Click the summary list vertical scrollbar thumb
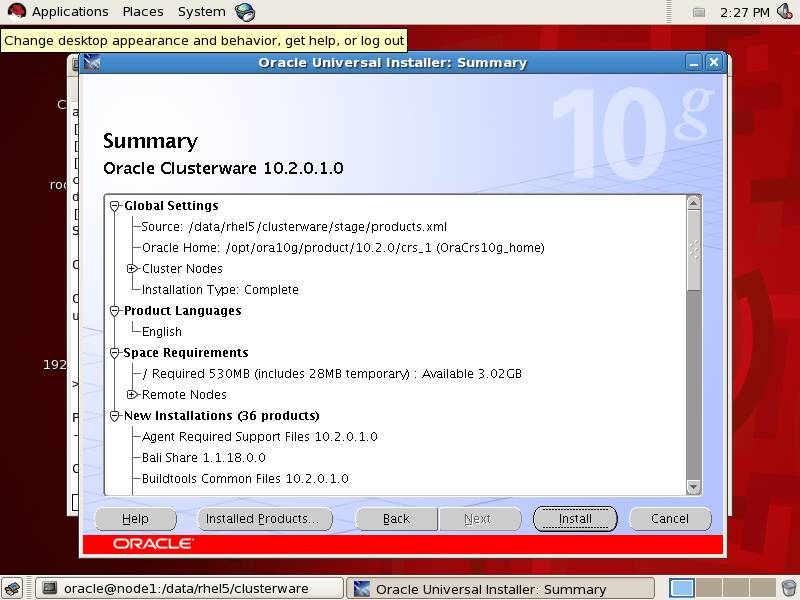The width and height of the screenshot is (800, 600). [693, 251]
